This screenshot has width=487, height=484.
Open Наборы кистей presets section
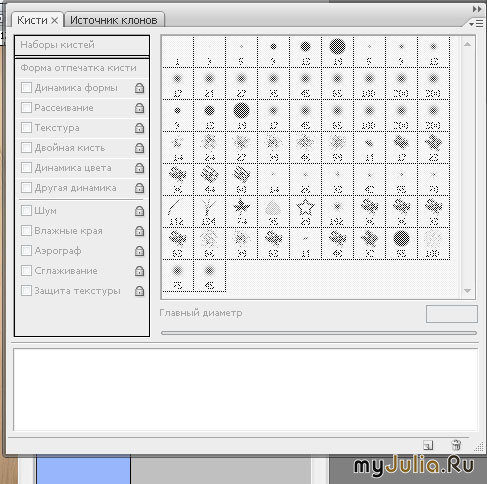tap(82, 45)
